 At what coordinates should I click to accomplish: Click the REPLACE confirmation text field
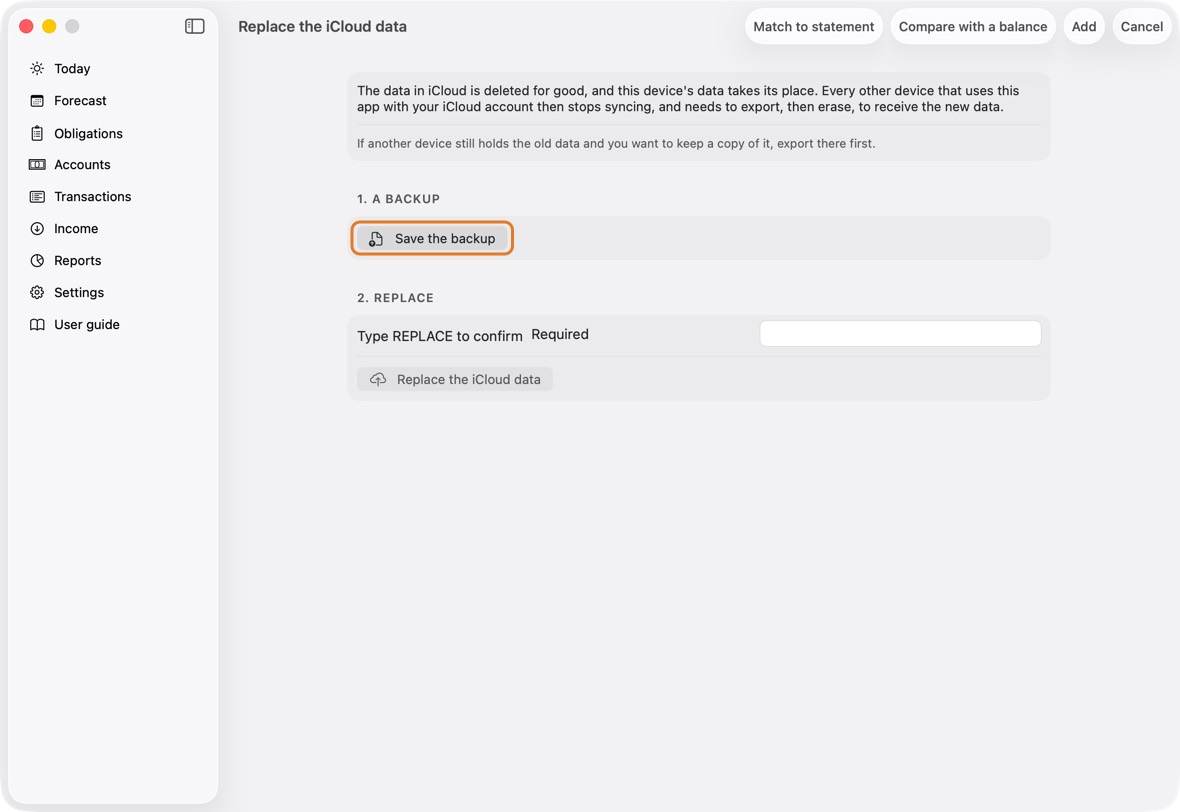tap(900, 333)
